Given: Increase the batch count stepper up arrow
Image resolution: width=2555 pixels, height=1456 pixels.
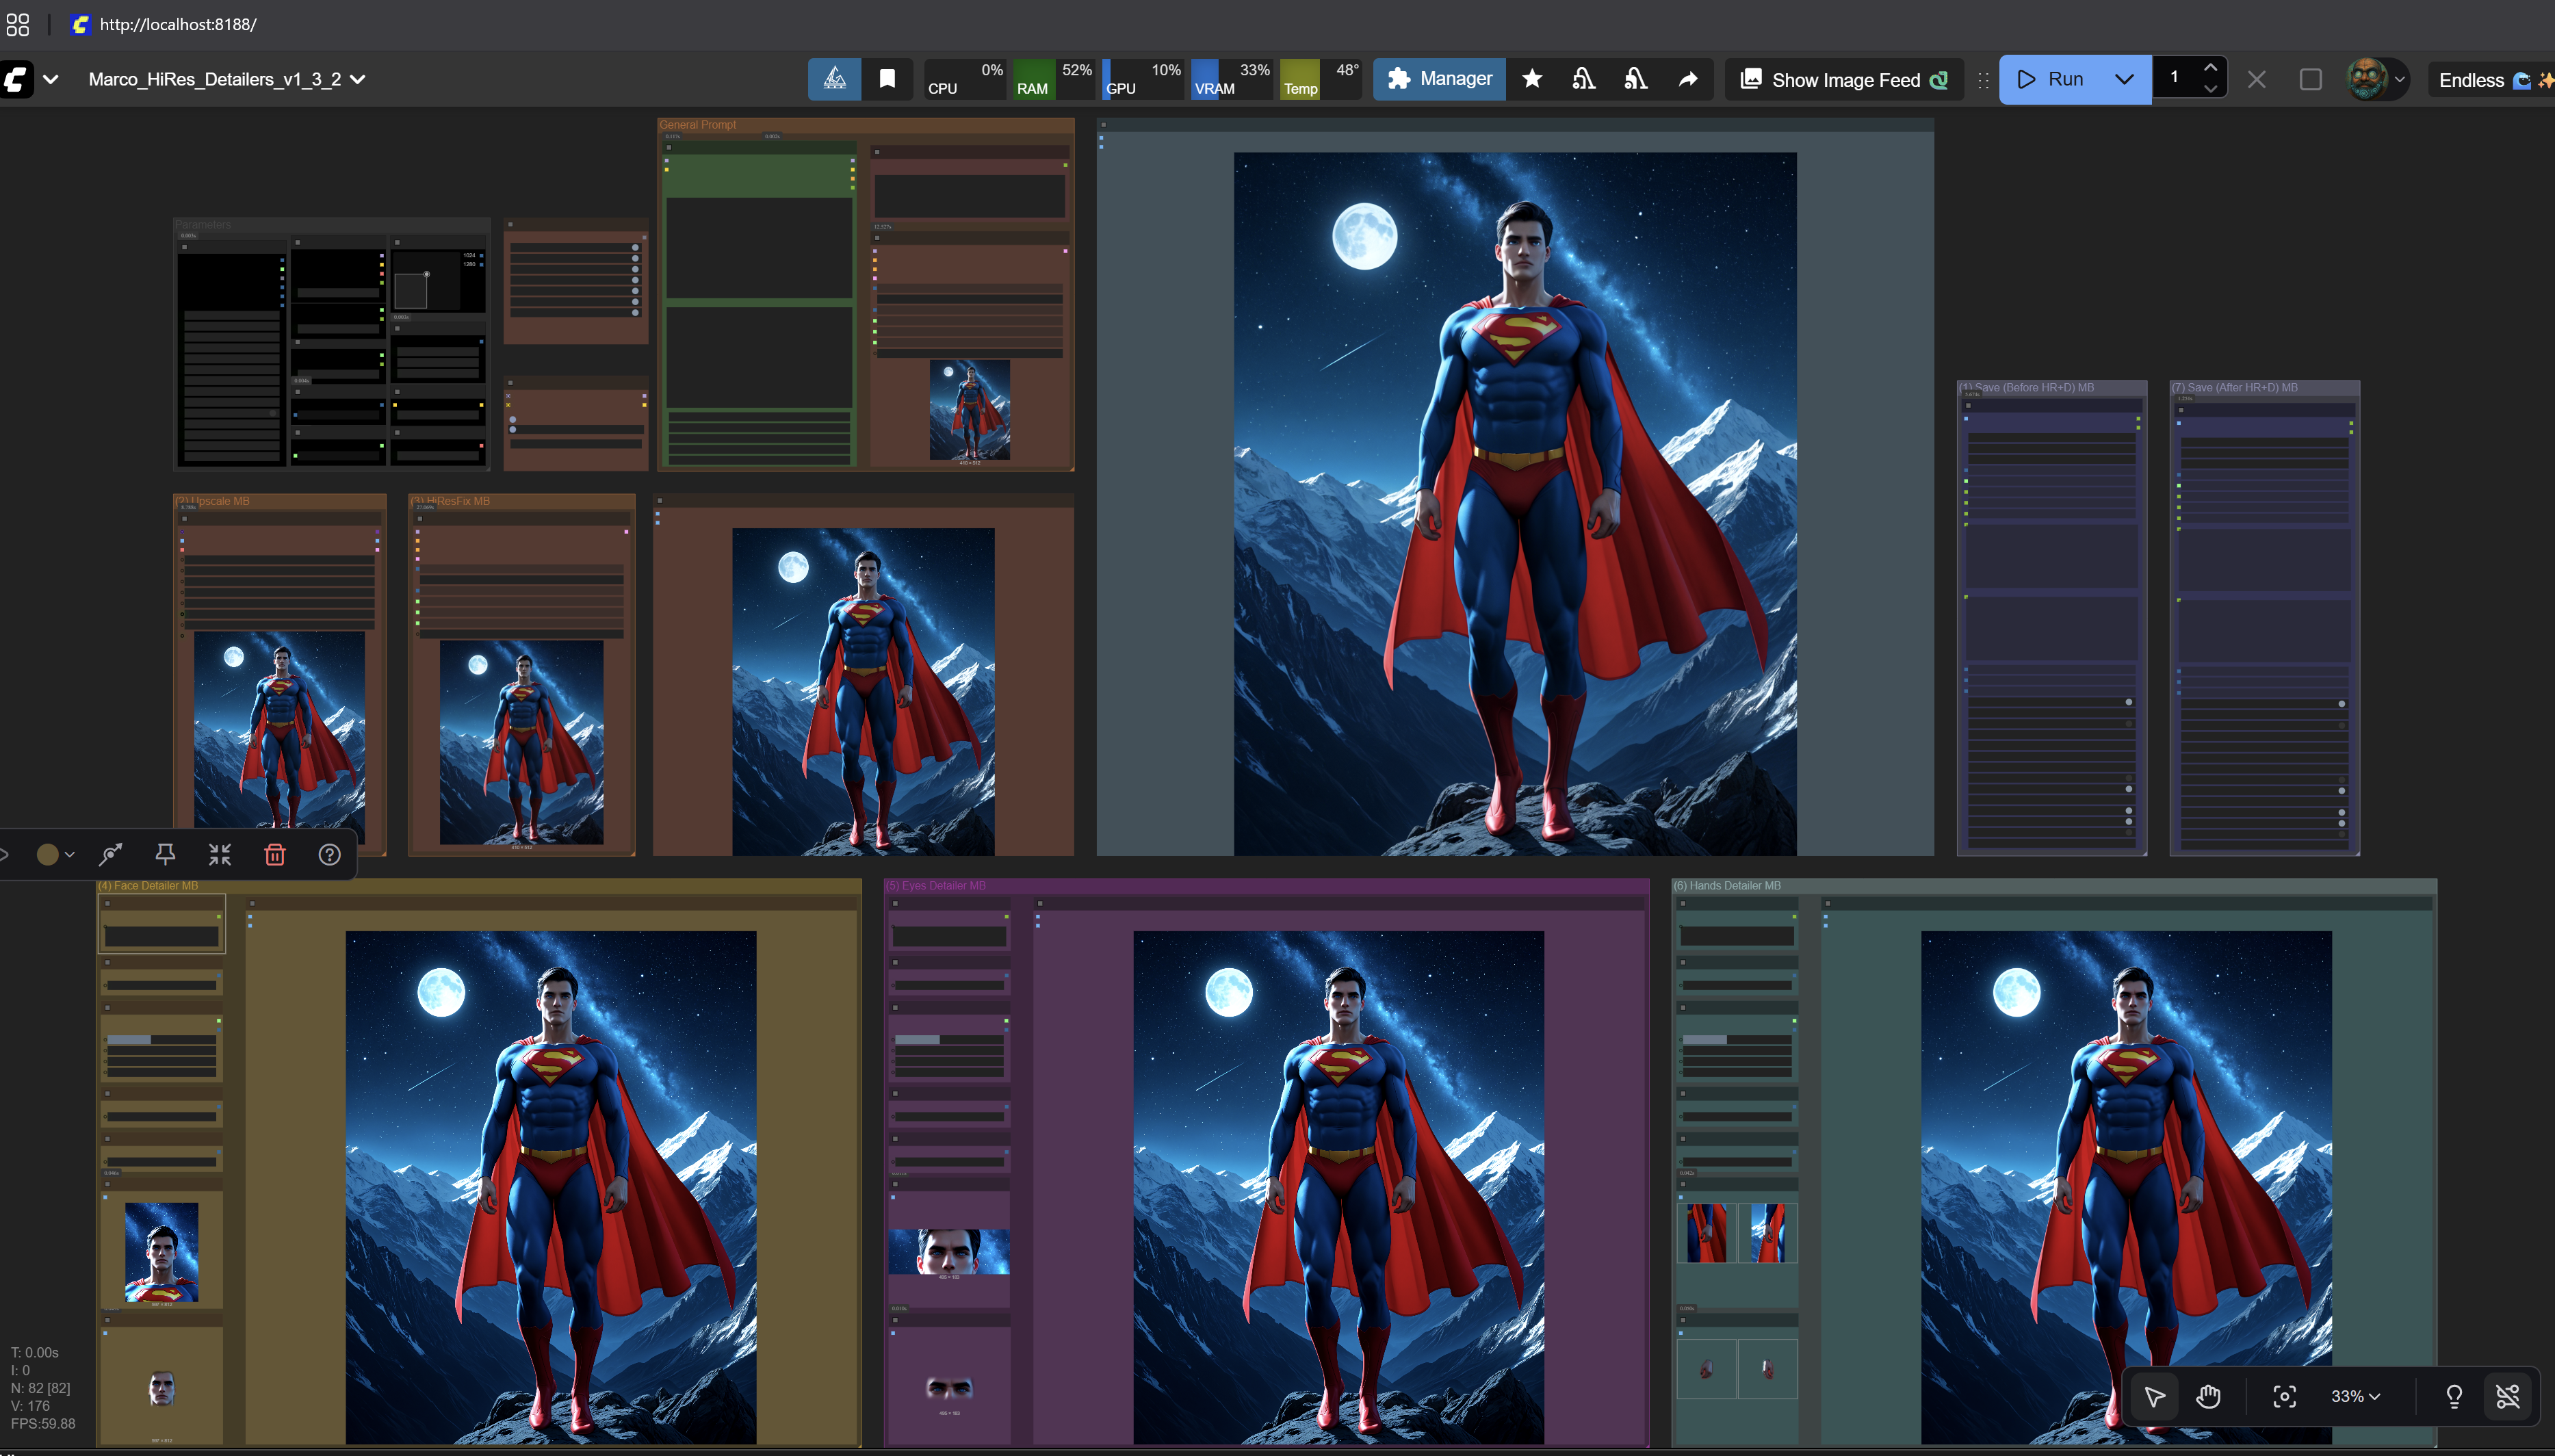Looking at the screenshot, I should (x=2210, y=68).
